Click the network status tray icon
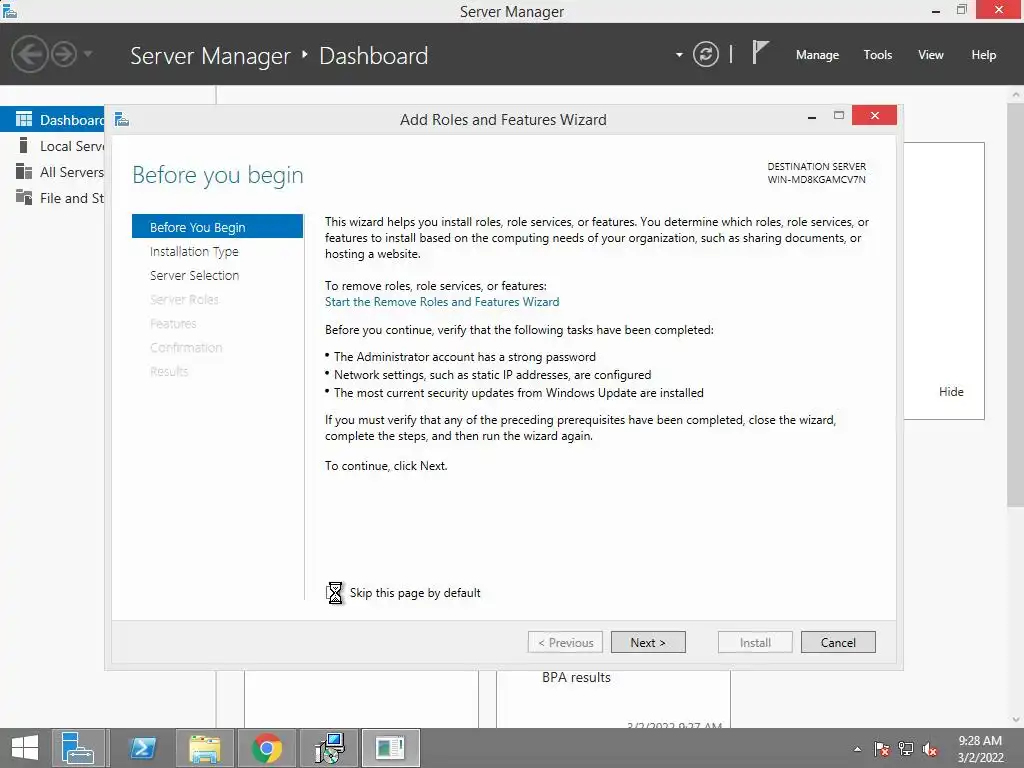 [906, 749]
